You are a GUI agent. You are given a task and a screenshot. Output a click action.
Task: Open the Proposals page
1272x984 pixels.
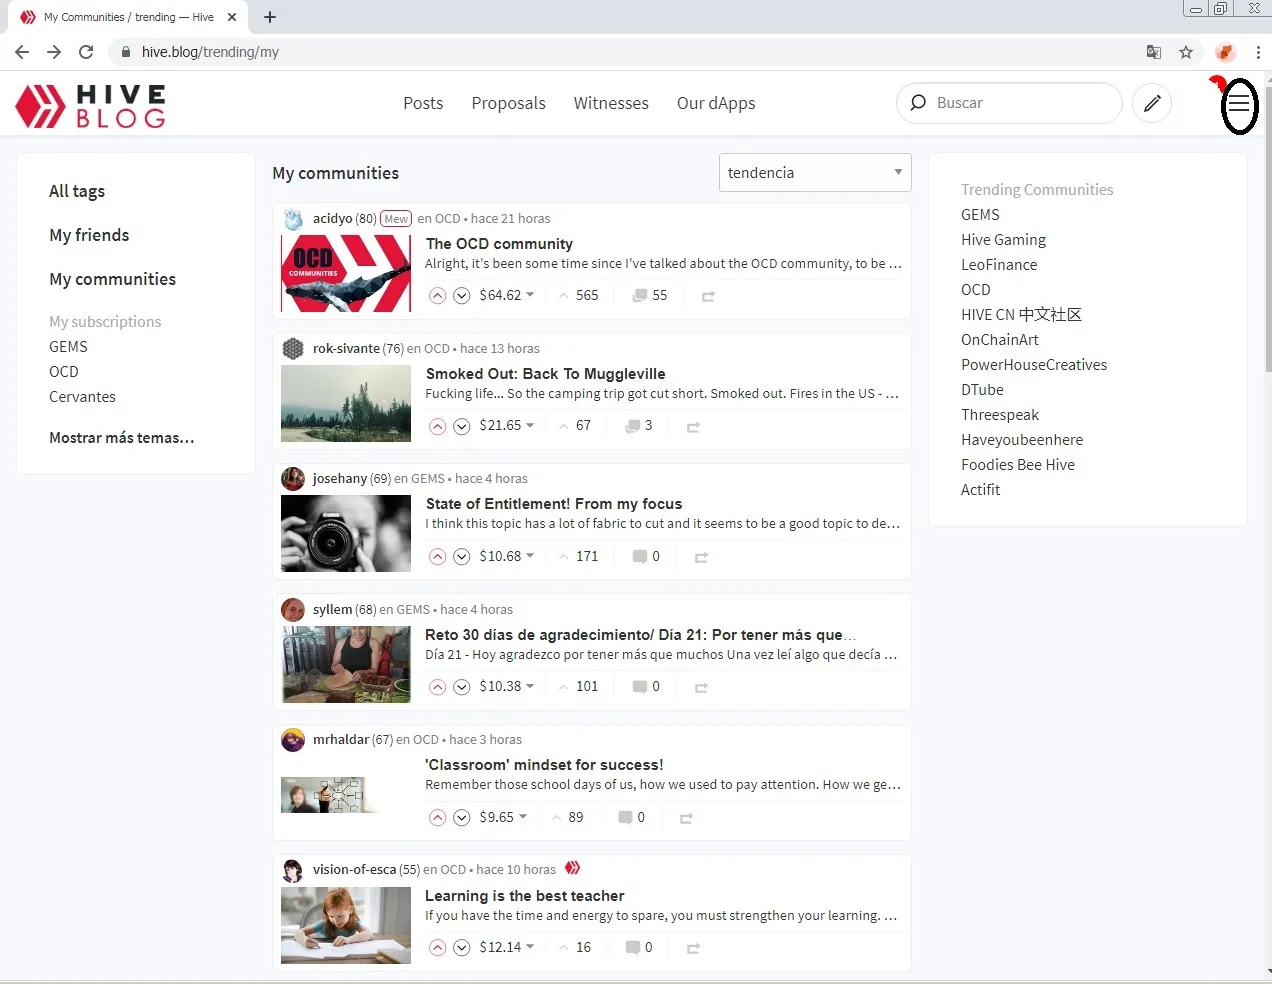[508, 103]
